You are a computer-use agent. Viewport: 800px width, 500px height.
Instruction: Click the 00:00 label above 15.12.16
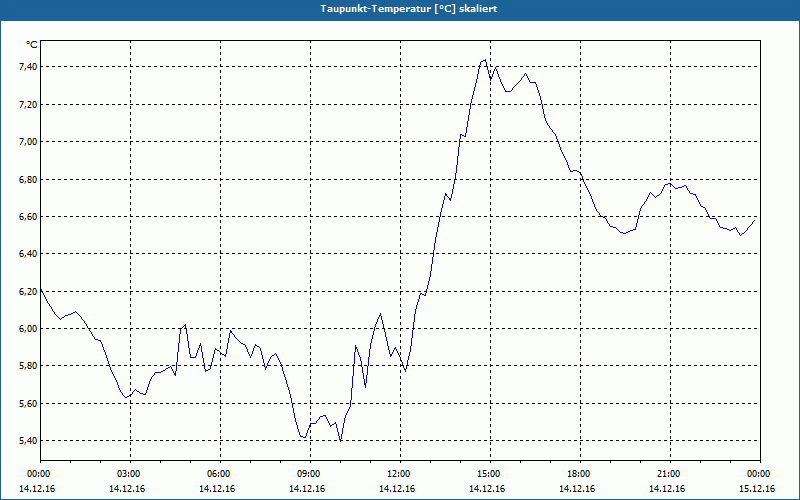click(x=758, y=474)
